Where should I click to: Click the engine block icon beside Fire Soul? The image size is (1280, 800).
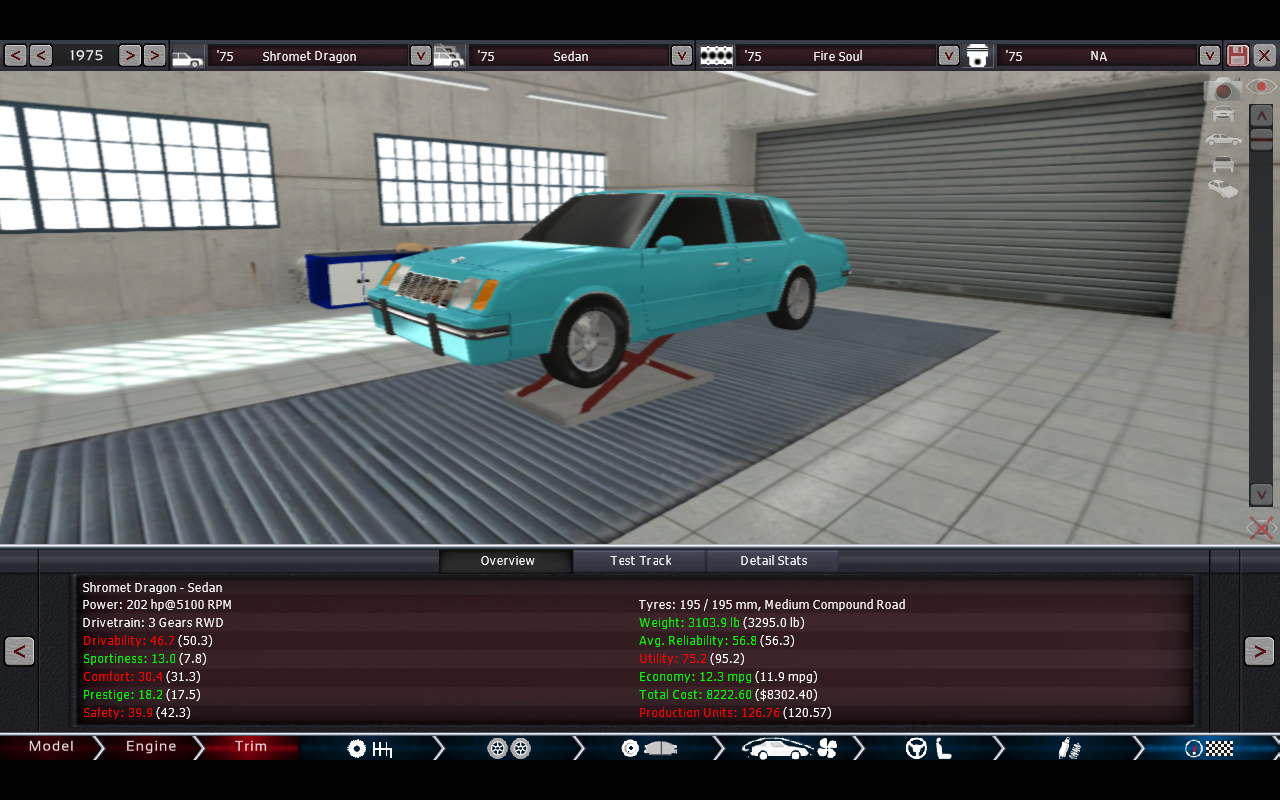715,56
